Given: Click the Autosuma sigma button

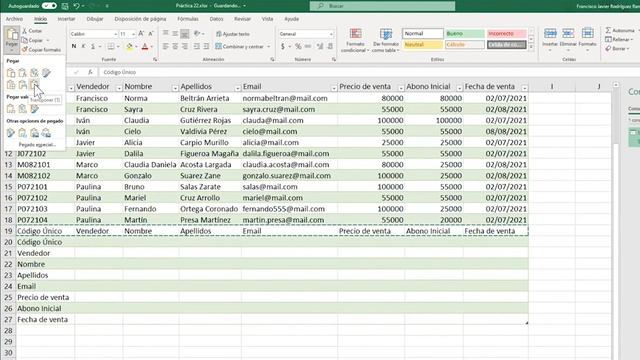Looking at the screenshot, I should (620, 31).
